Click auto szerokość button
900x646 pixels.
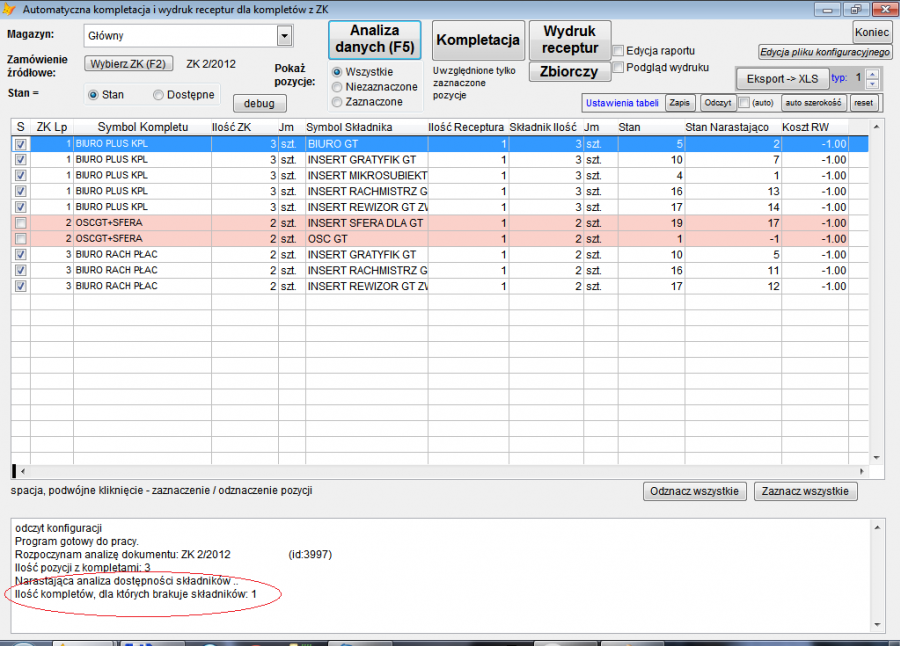click(813, 103)
